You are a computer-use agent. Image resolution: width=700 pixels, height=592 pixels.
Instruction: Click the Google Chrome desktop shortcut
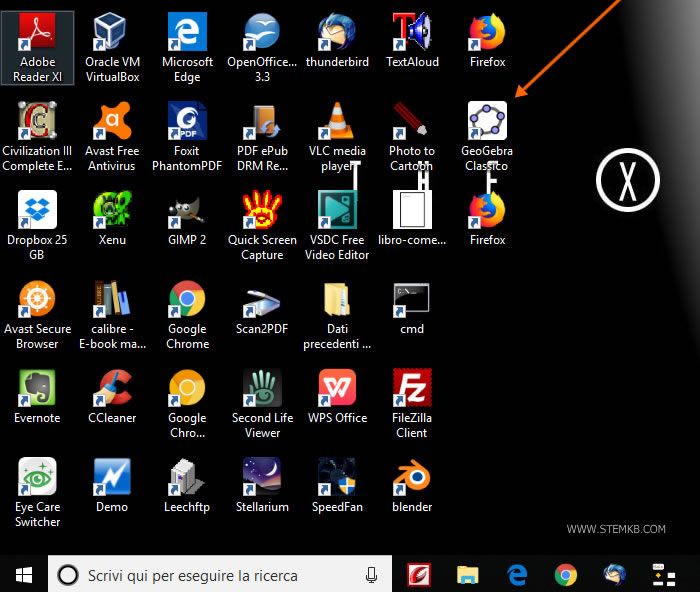187,315
